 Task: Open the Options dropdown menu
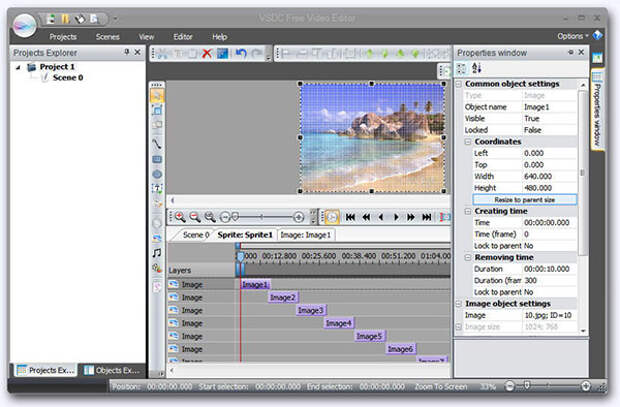pyautogui.click(x=572, y=36)
